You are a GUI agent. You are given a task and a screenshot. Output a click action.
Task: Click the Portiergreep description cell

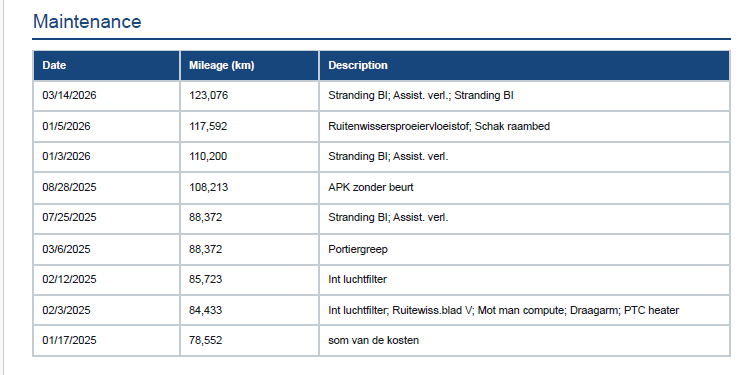click(x=525, y=249)
